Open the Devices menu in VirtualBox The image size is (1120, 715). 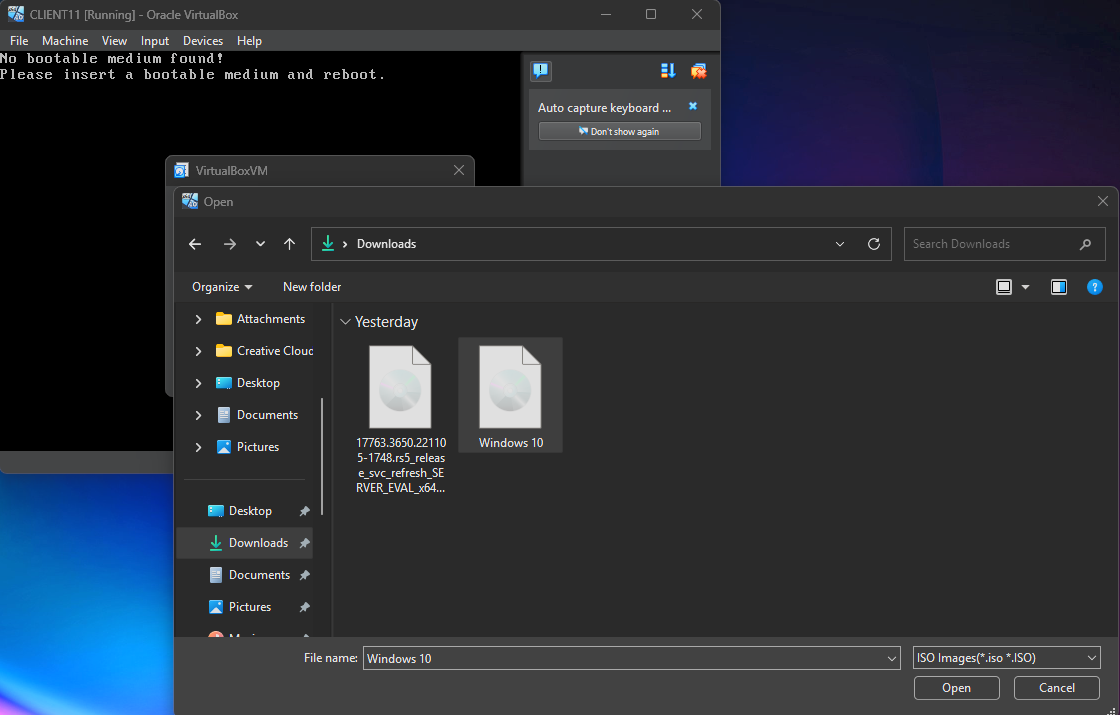203,41
